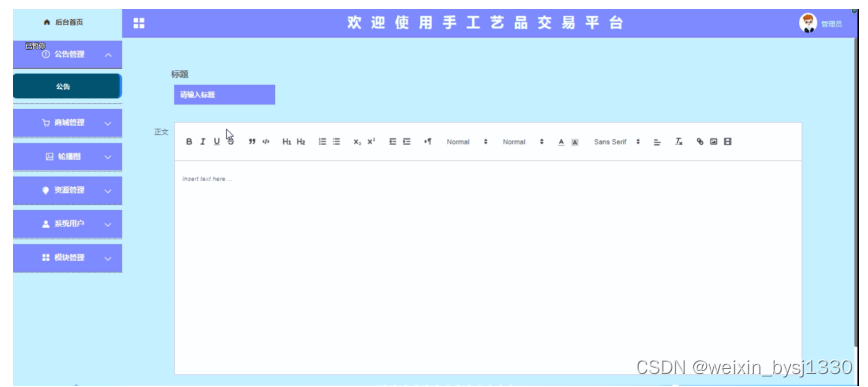This screenshot has width=868, height=387.
Task: Open the text alignment options
Action: (657, 142)
